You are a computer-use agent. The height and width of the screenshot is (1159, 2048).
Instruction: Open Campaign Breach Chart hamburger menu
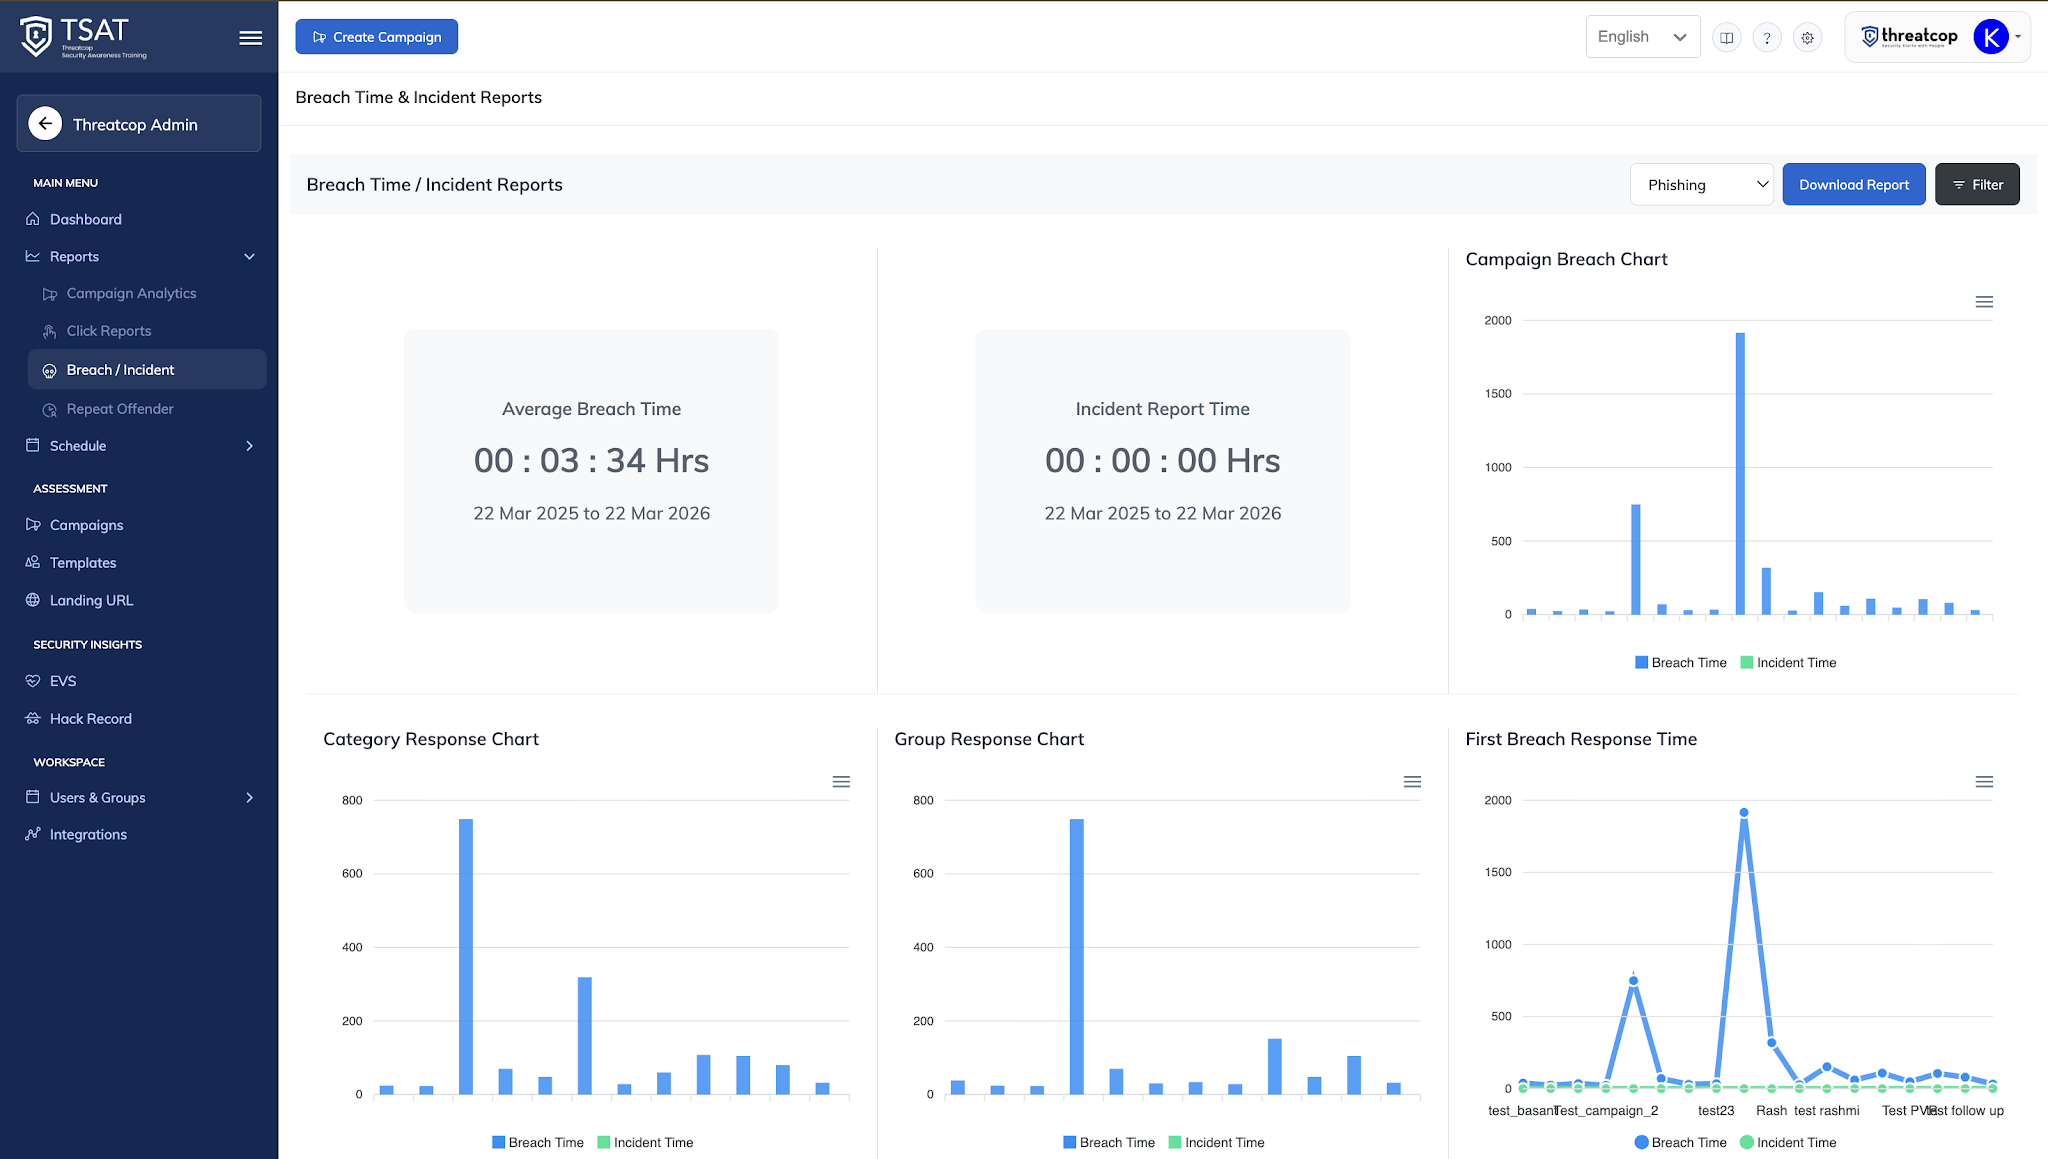(x=1984, y=302)
